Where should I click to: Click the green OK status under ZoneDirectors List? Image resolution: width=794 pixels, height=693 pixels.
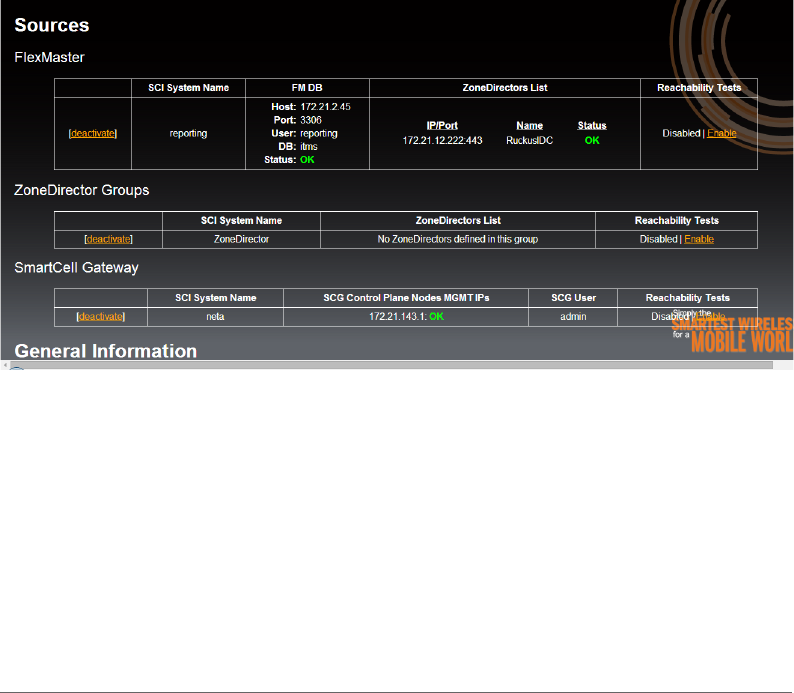tap(592, 141)
